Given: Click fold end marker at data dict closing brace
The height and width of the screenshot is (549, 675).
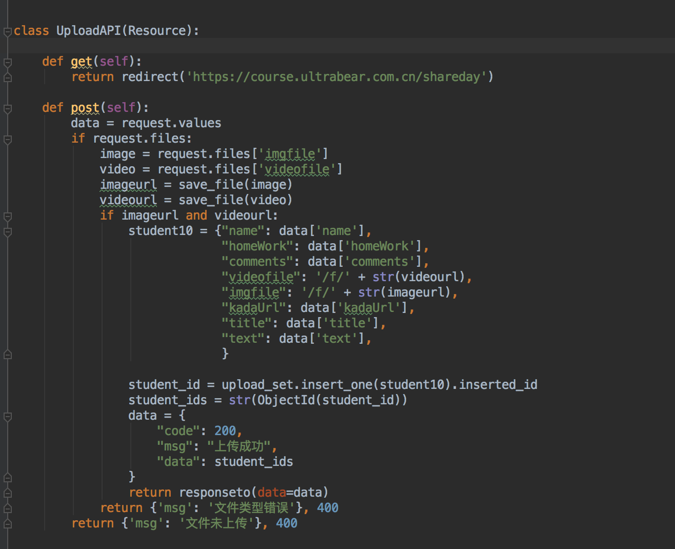Looking at the screenshot, I should click(7, 478).
